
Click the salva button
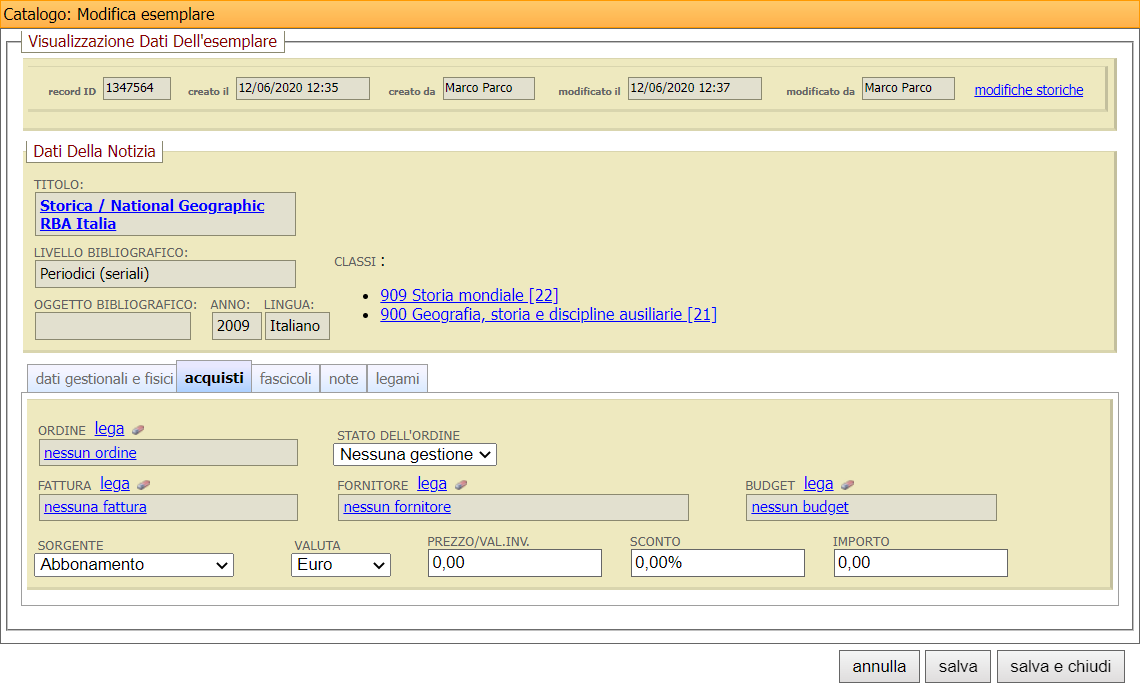click(957, 667)
